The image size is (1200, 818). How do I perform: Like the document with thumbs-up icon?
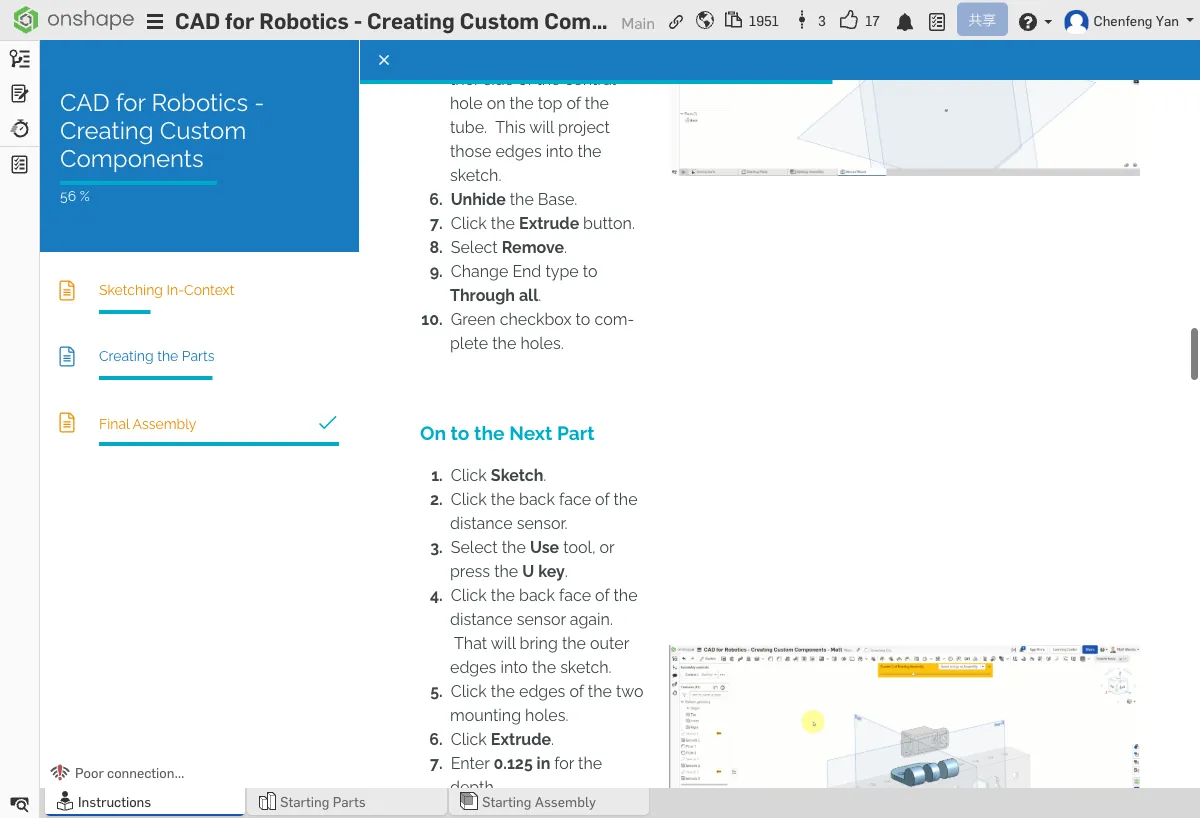tap(849, 21)
